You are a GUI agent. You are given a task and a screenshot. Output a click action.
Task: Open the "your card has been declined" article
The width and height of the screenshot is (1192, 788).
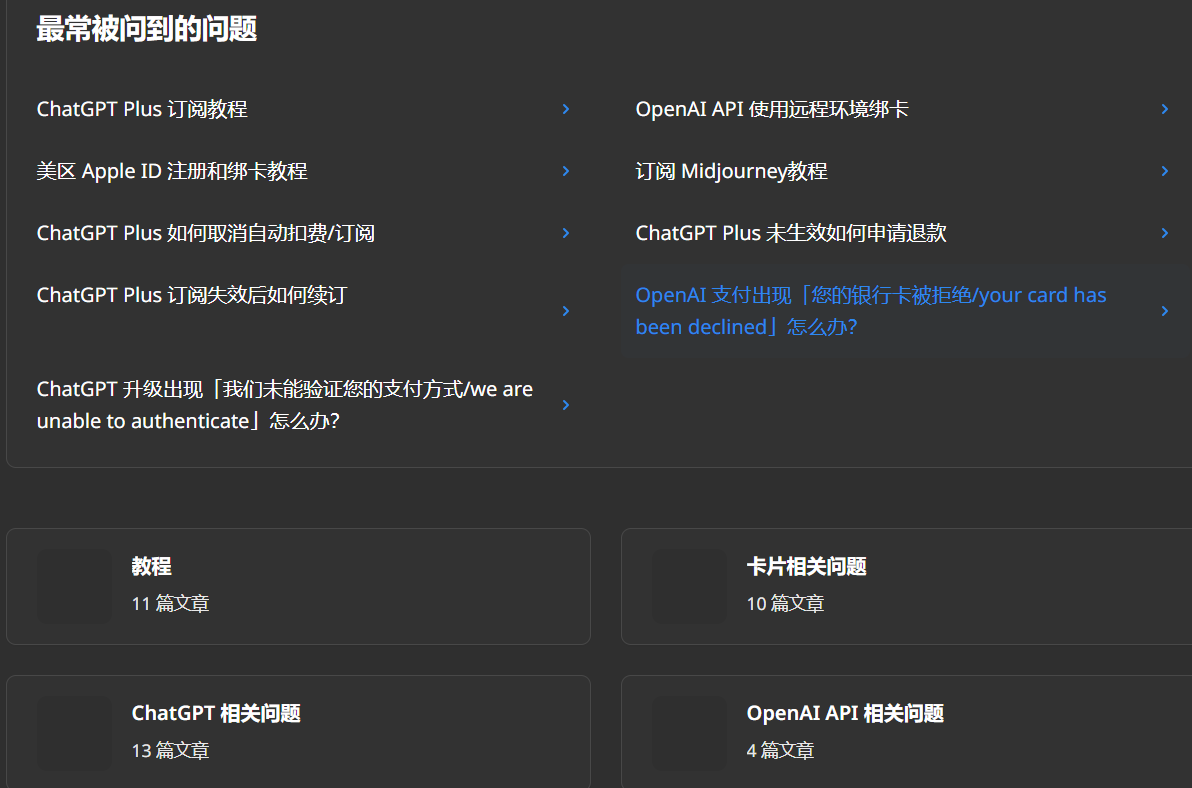point(871,311)
